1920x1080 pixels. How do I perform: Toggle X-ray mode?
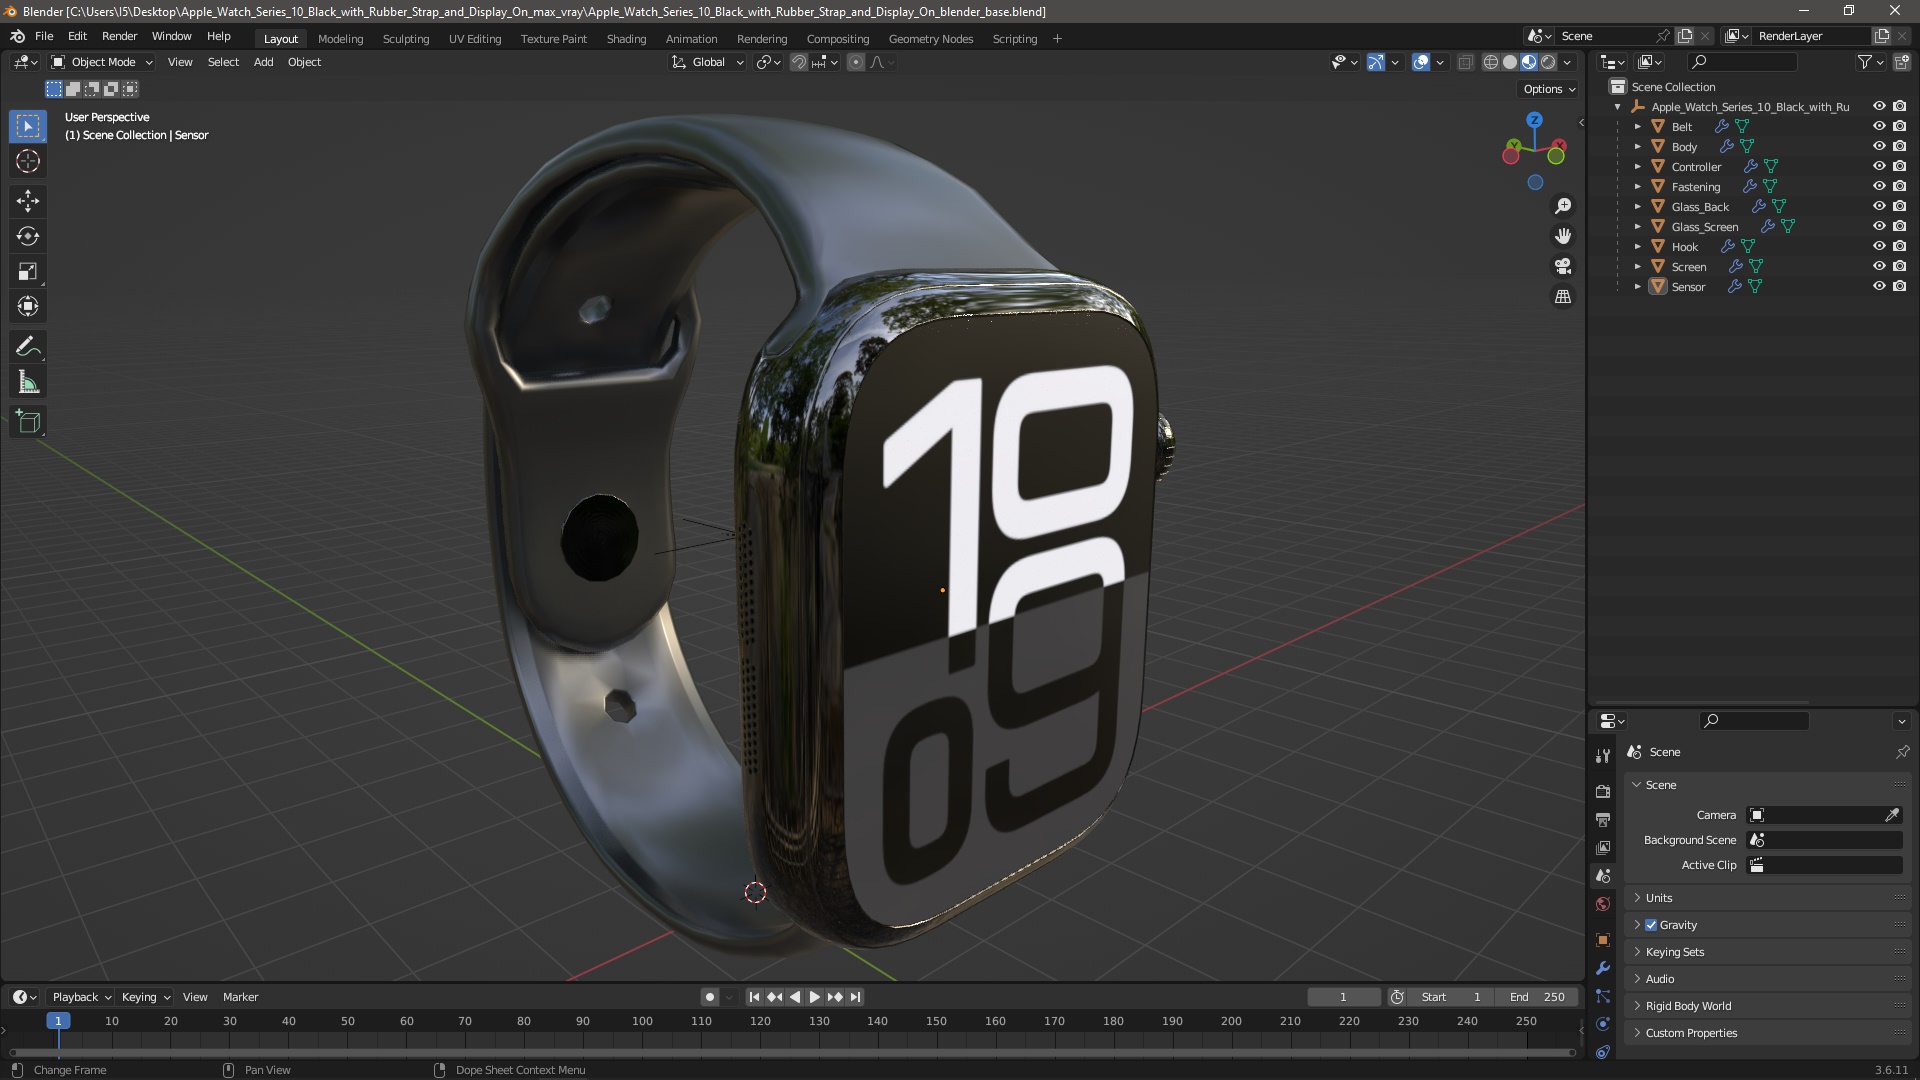[1465, 62]
